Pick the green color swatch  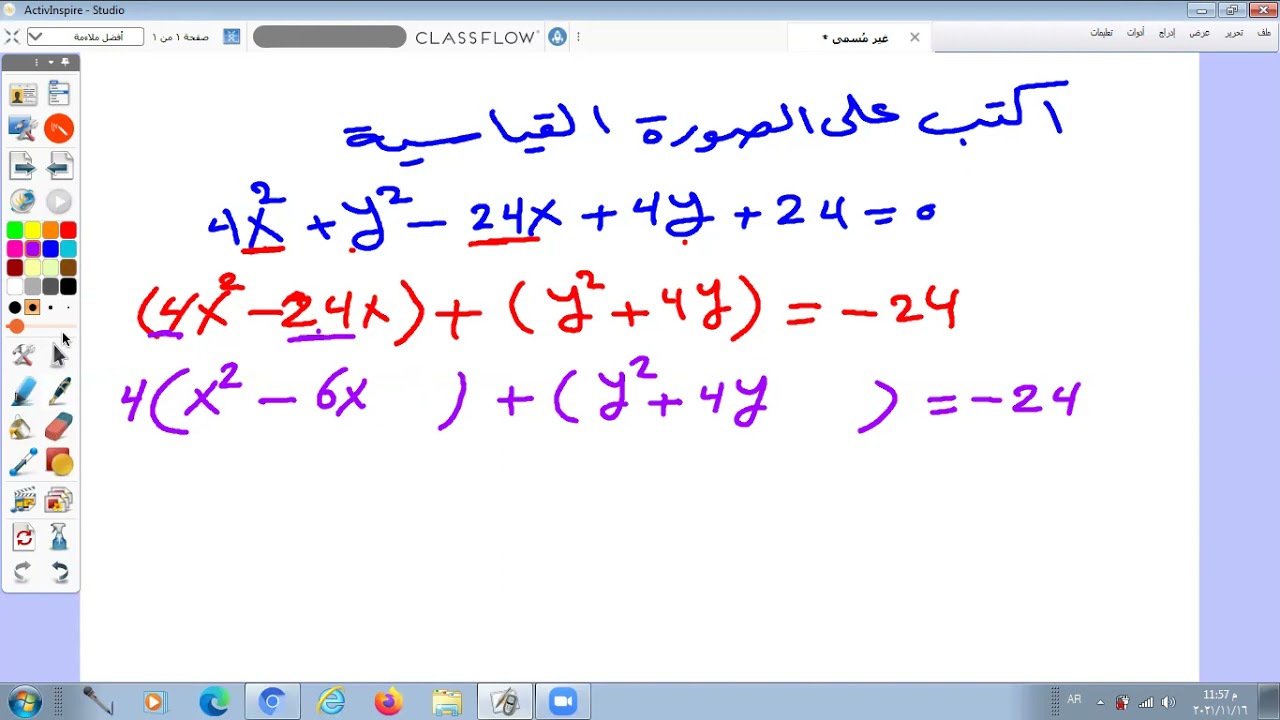pyautogui.click(x=14, y=231)
